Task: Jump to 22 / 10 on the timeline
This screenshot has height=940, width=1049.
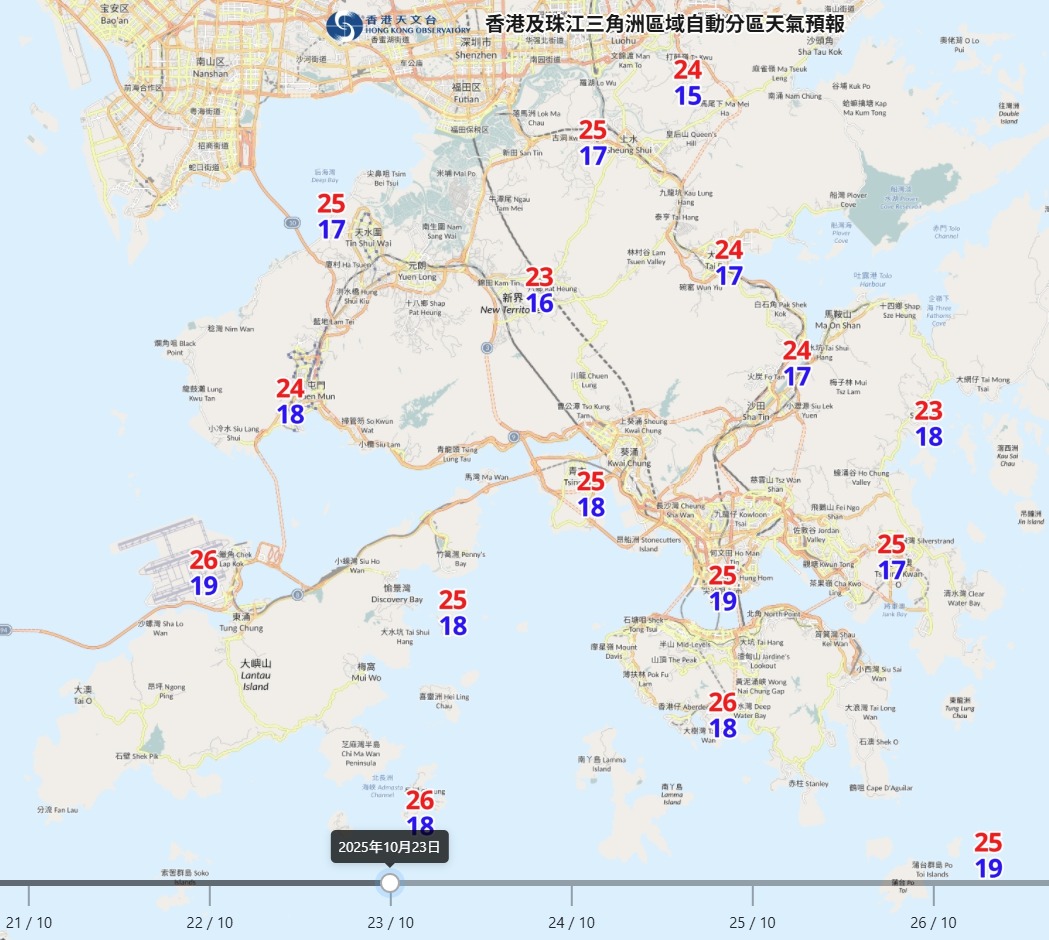Action: click(210, 922)
